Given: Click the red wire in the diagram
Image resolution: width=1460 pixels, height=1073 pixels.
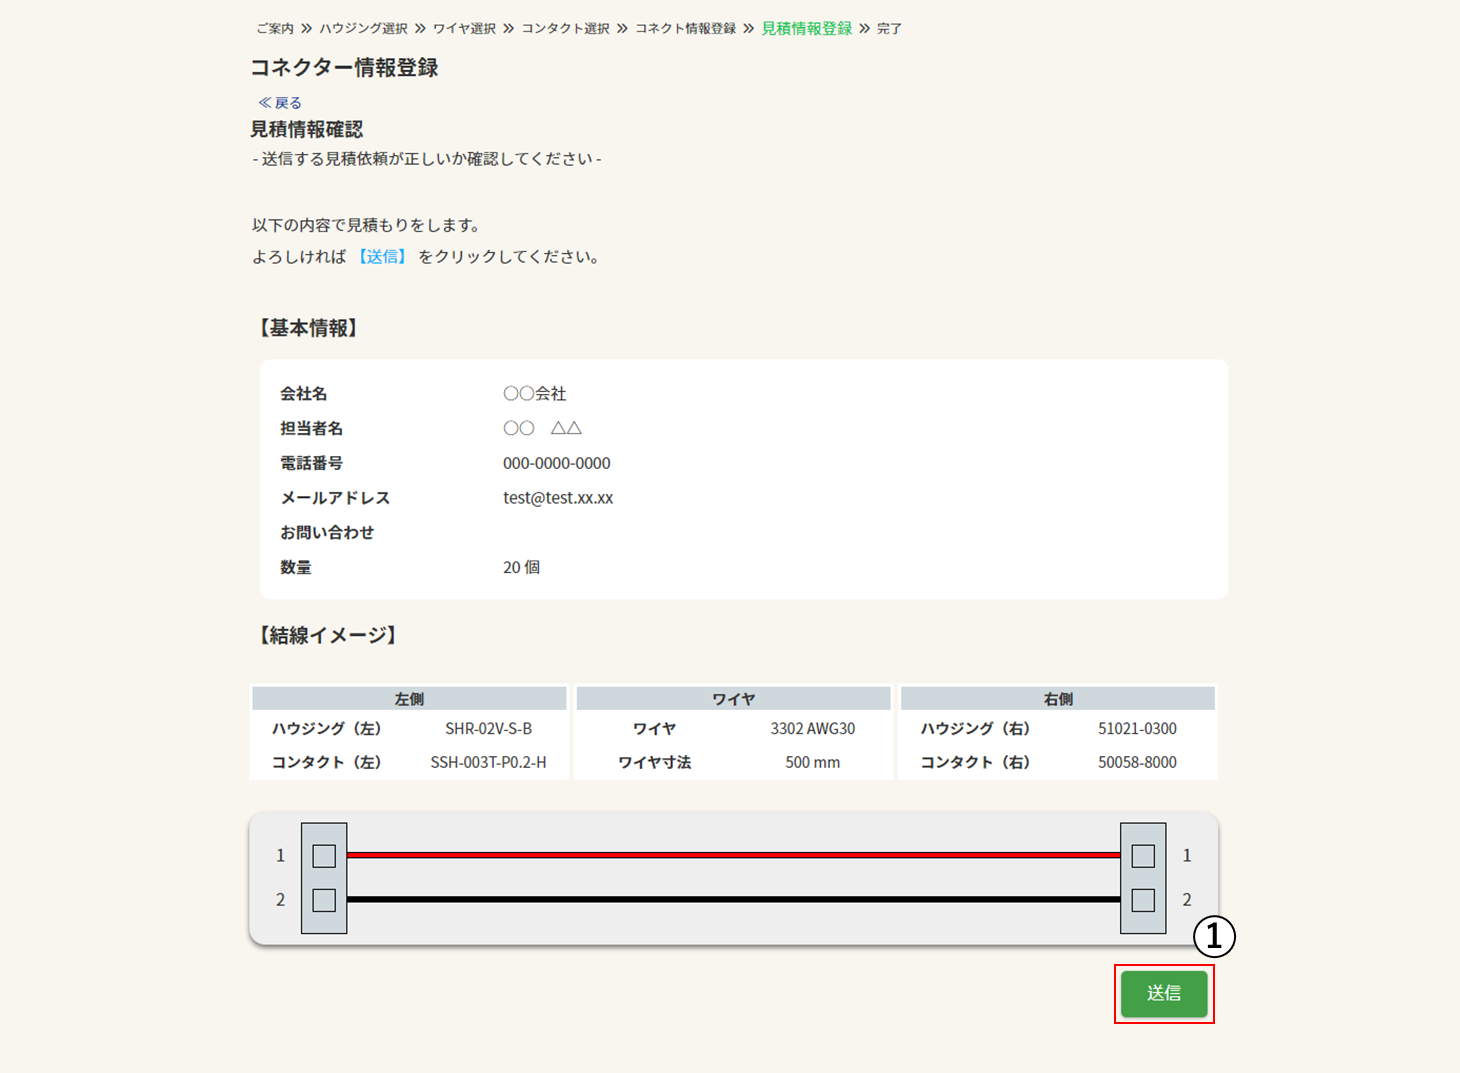Looking at the screenshot, I should [x=733, y=855].
